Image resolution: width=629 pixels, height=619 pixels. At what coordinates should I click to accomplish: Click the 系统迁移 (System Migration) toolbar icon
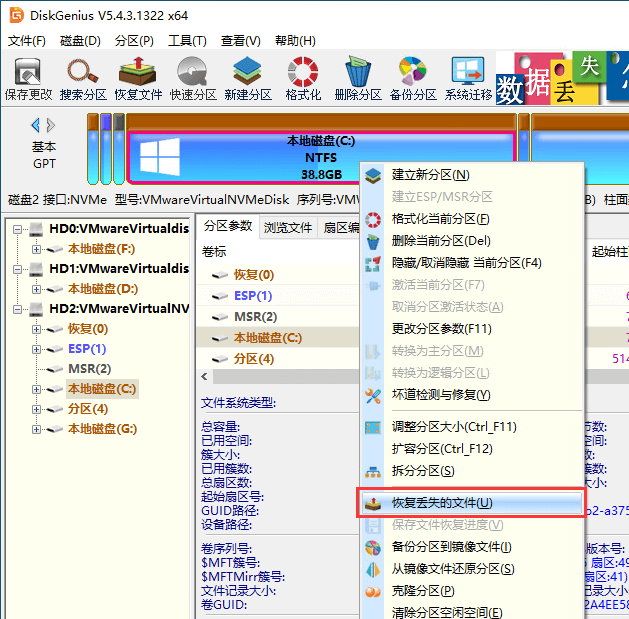(468, 79)
